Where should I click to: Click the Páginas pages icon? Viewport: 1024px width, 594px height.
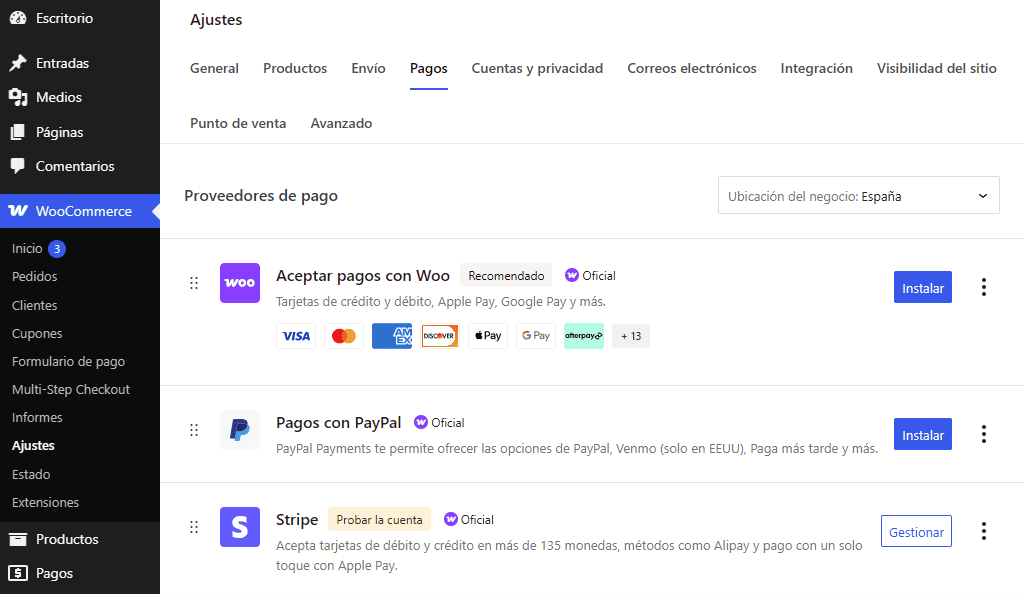(x=18, y=132)
